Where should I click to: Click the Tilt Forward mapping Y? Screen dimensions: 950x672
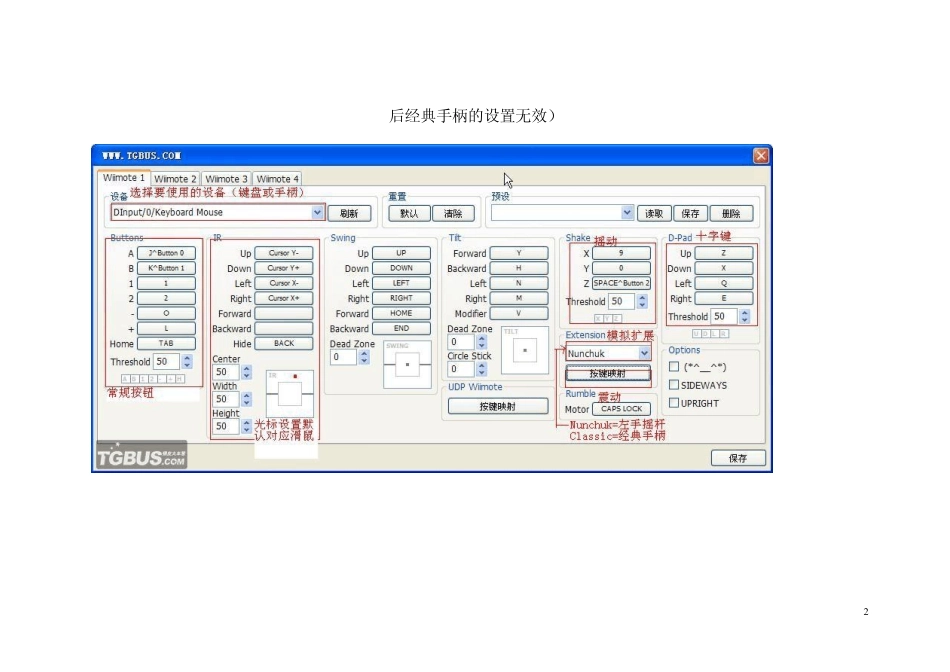519,253
